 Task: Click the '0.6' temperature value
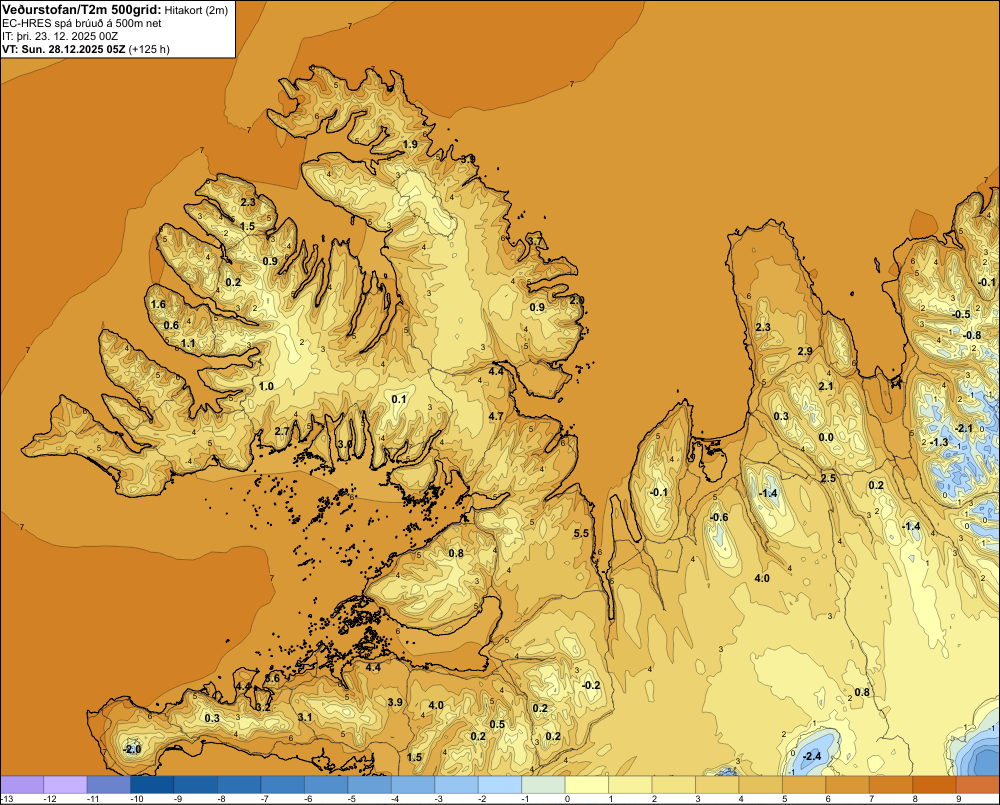(172, 325)
